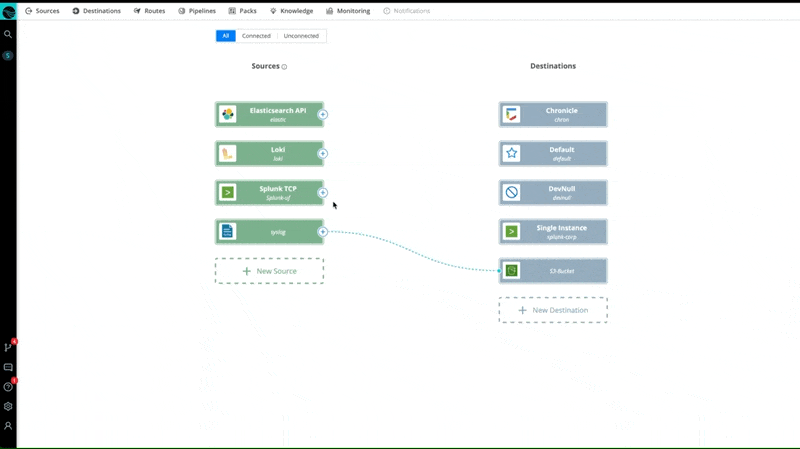Click the New Source button
Viewport: 800px width, 449px height.
[x=269, y=271]
